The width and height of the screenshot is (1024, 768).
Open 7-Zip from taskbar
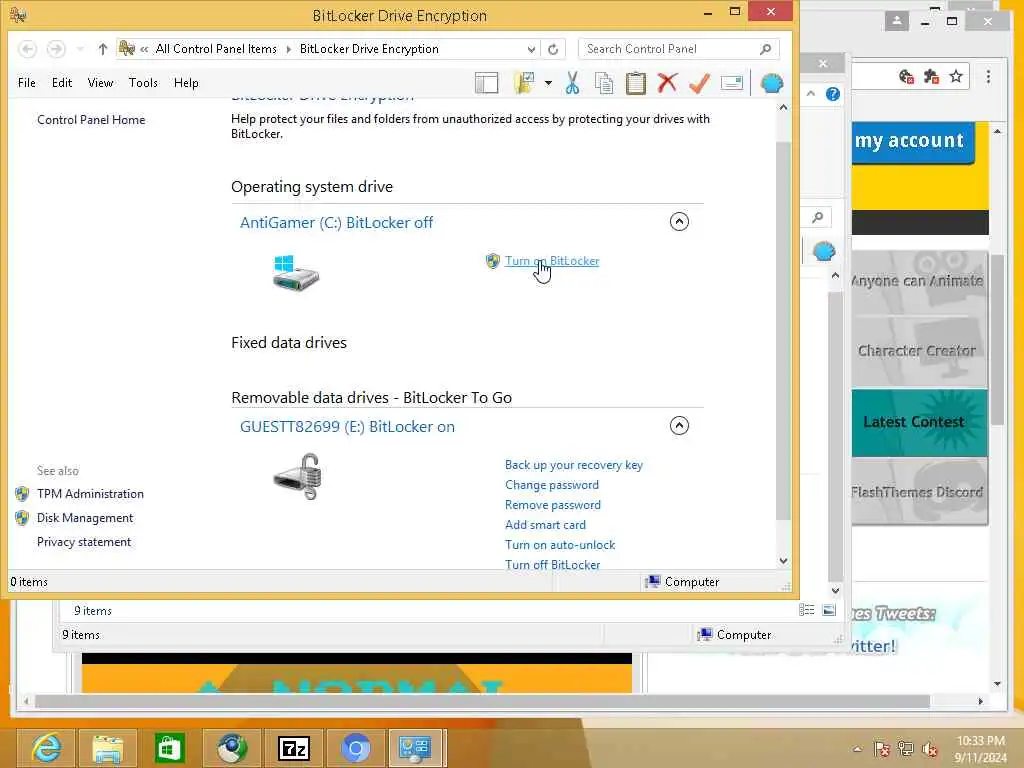click(x=293, y=748)
